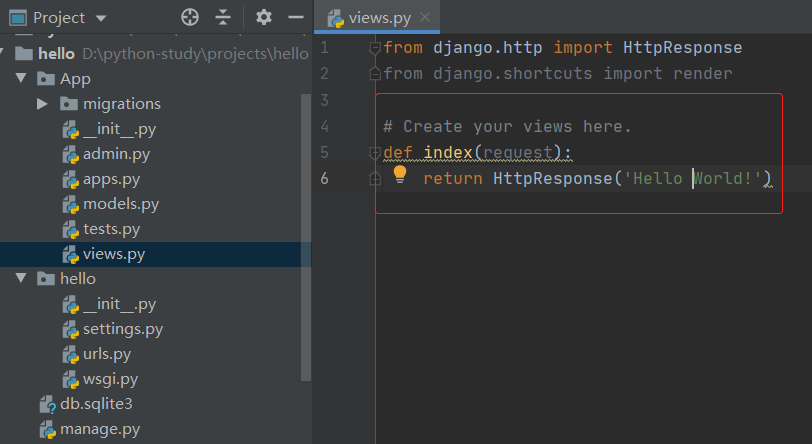
Task: Select the manage.py file icon
Action: coord(47,430)
